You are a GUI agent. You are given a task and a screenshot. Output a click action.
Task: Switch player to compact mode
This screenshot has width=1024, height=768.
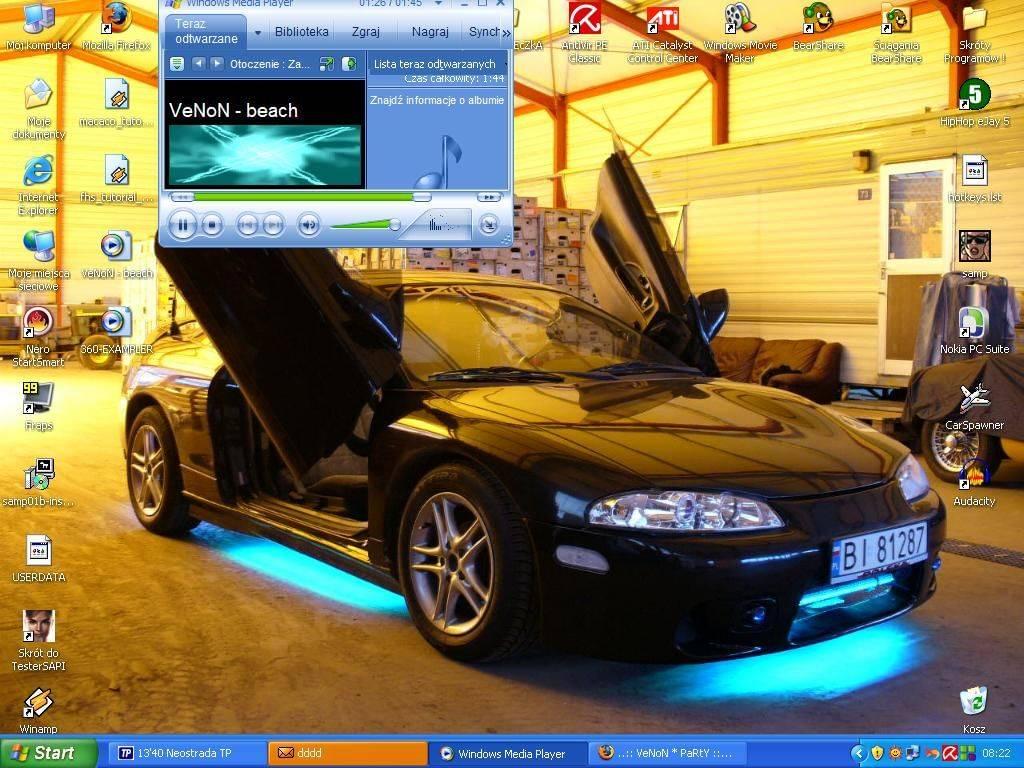[488, 225]
